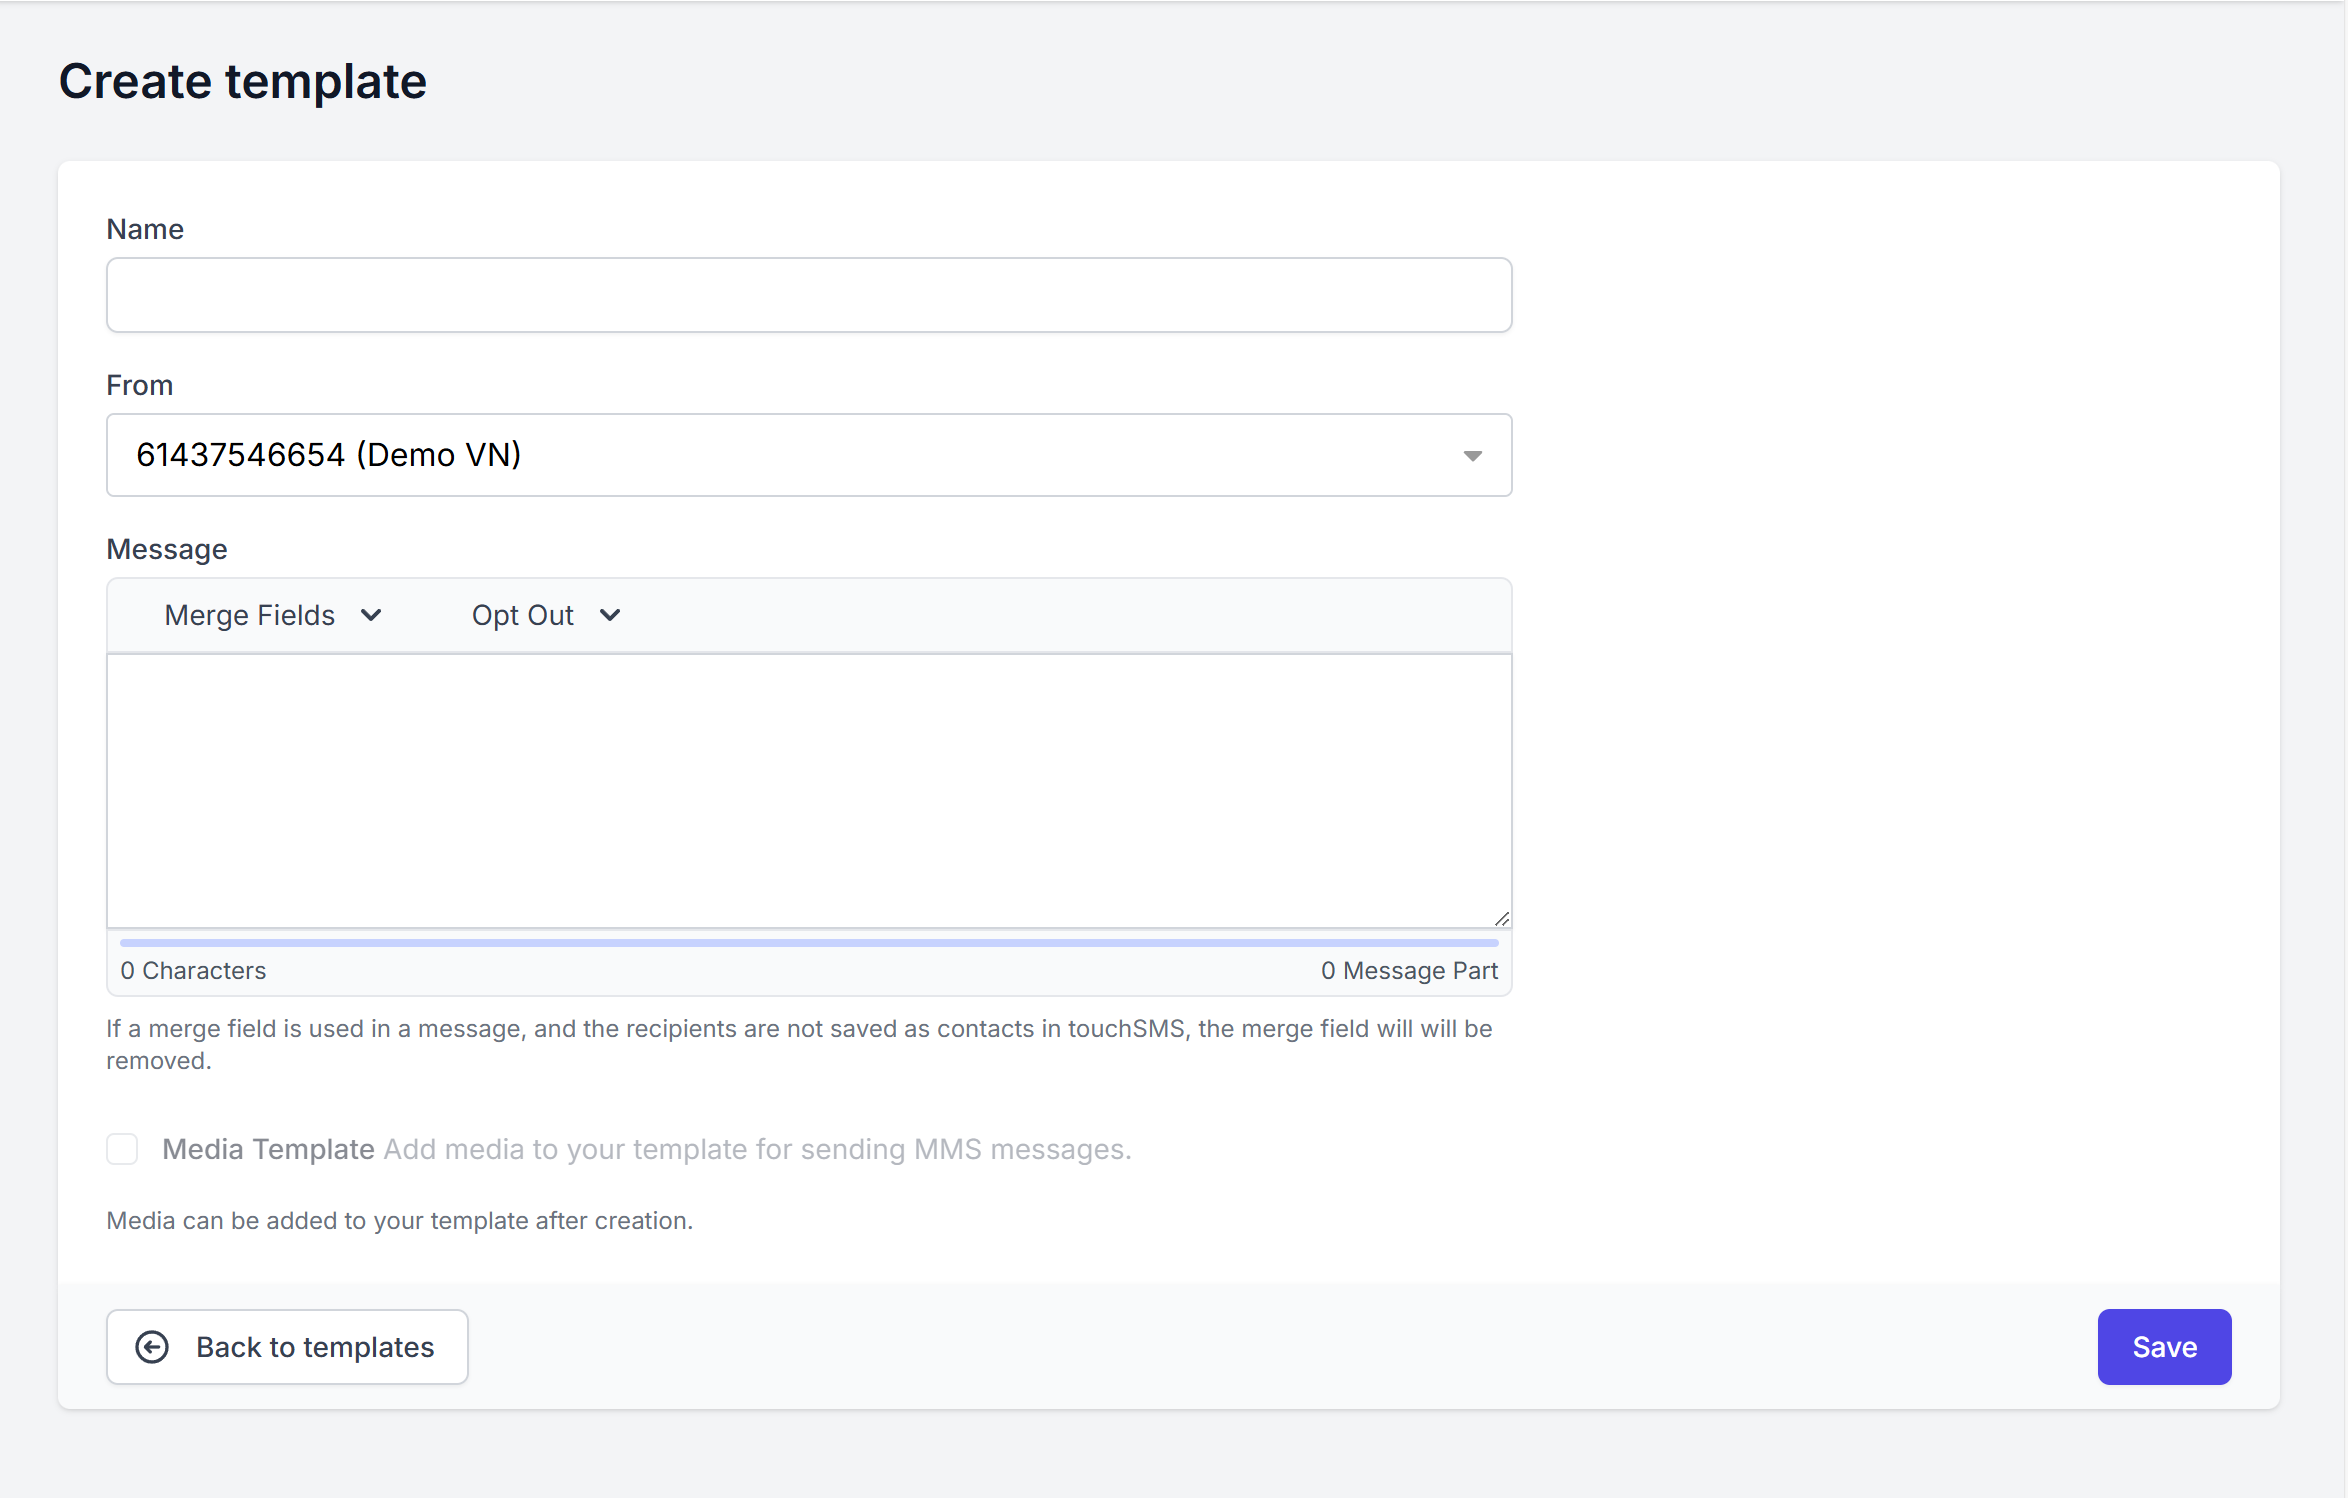Click the Name field label
This screenshot has width=2348, height=1498.
(x=145, y=229)
